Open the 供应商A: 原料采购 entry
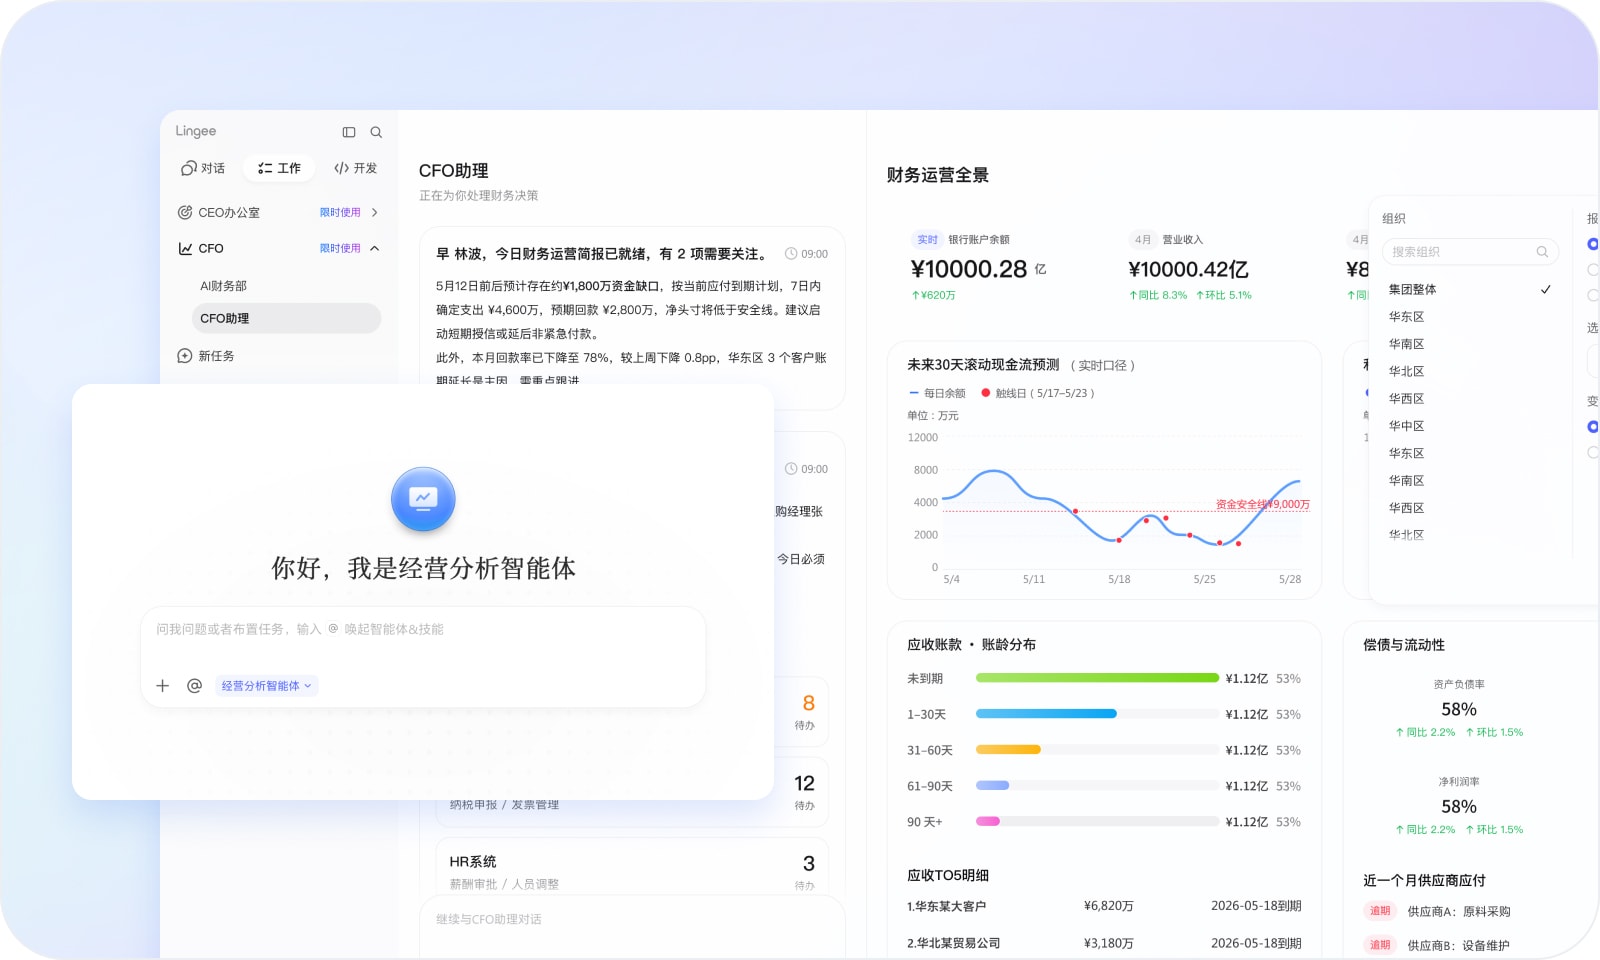The height and width of the screenshot is (960, 1600). coord(1459,912)
